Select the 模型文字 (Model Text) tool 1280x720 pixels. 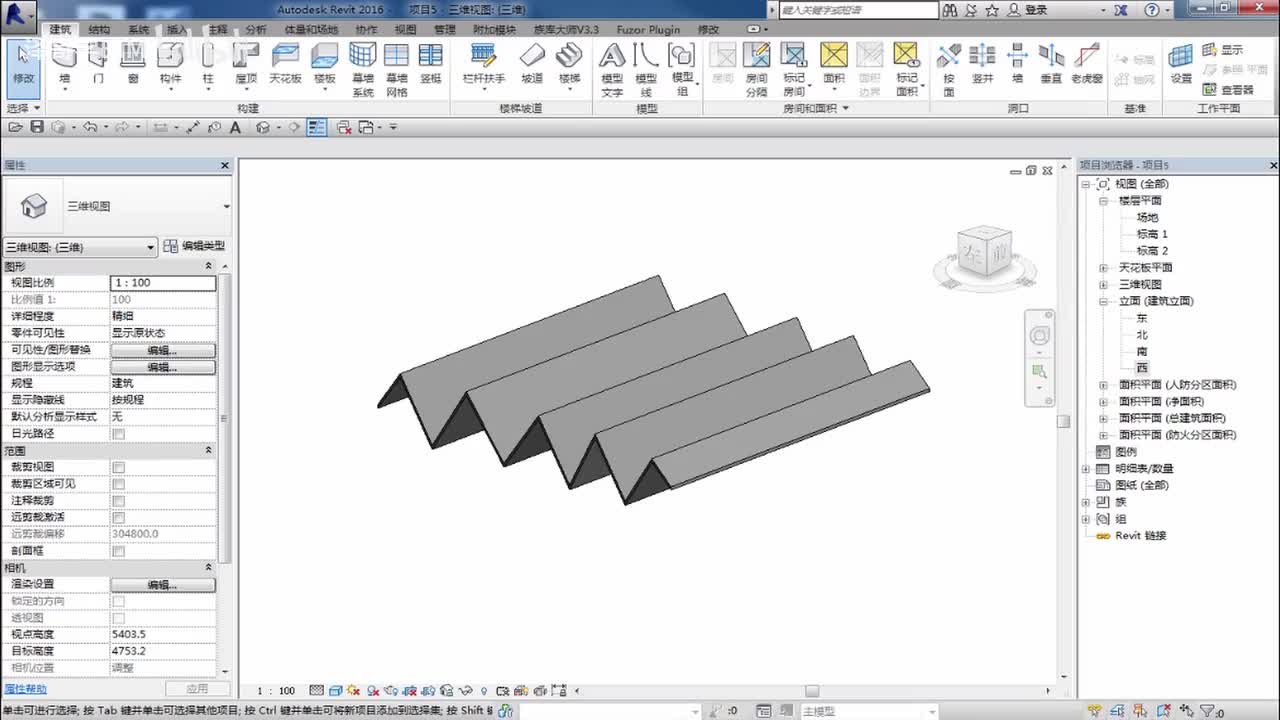[612, 70]
